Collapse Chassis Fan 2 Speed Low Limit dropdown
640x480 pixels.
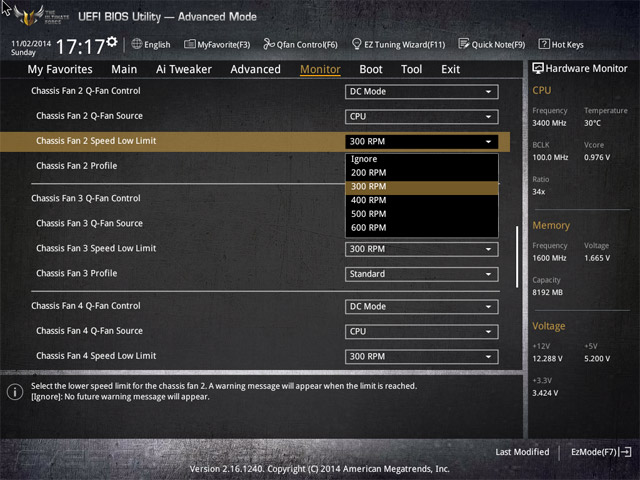point(422,142)
